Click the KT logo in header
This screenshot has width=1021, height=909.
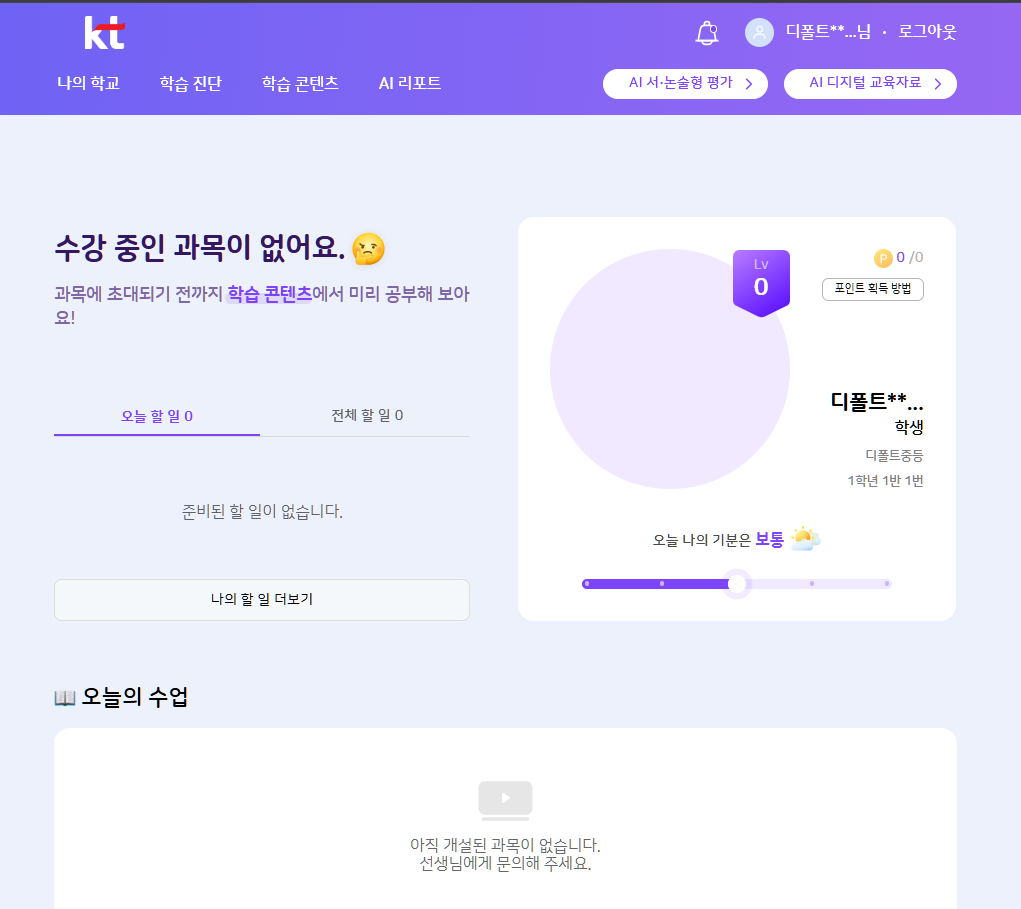[x=104, y=32]
